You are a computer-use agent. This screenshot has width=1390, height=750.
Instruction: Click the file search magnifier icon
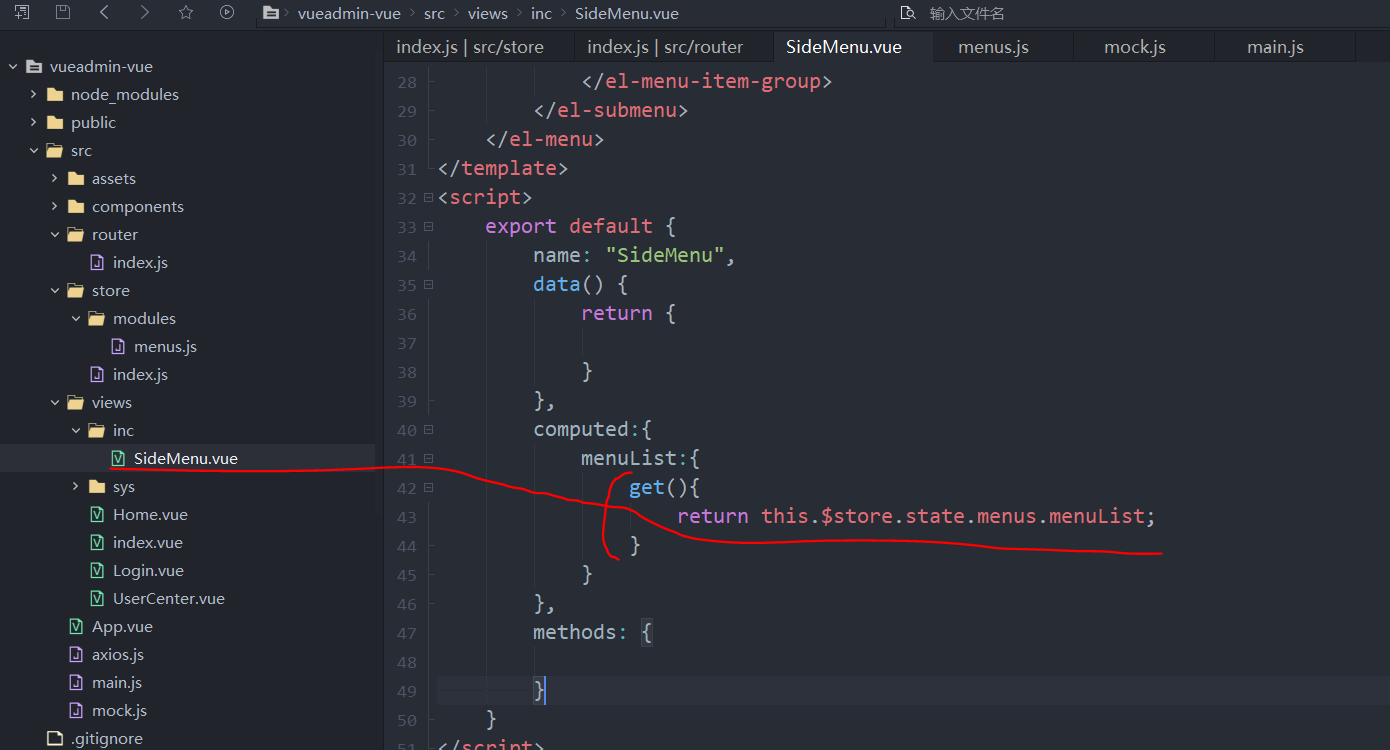pos(907,13)
